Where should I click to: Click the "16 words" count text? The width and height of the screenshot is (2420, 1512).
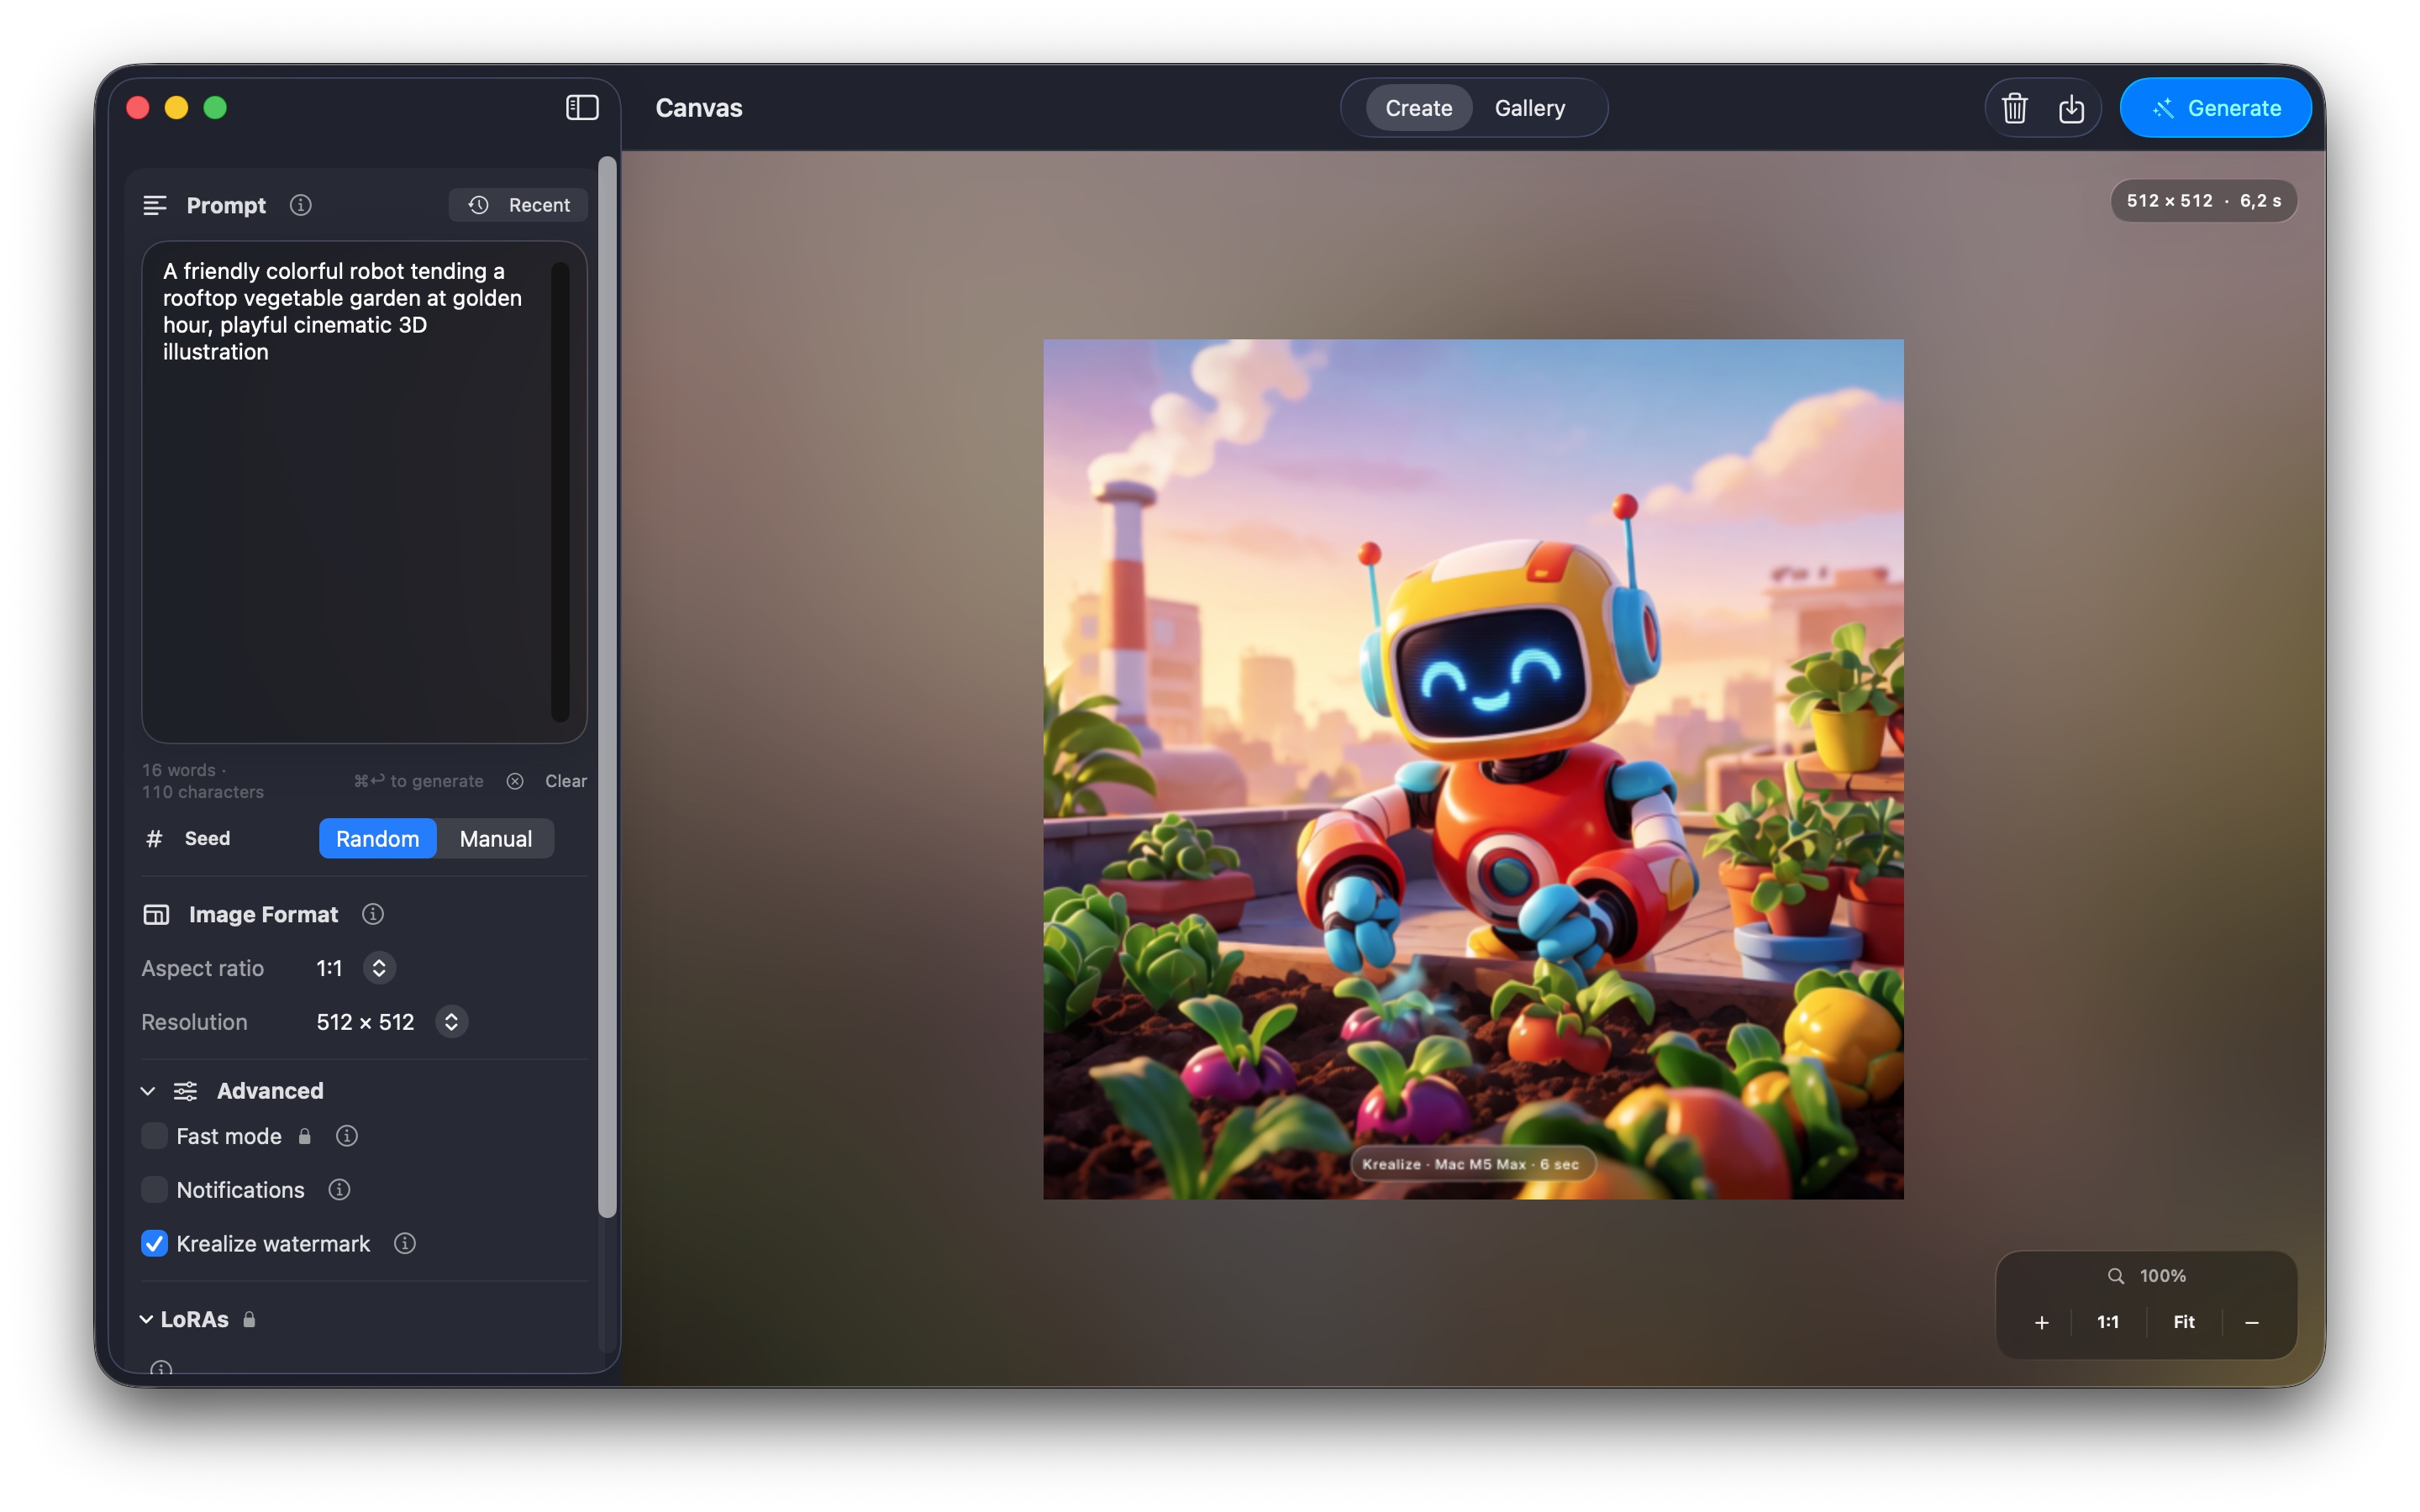178,770
